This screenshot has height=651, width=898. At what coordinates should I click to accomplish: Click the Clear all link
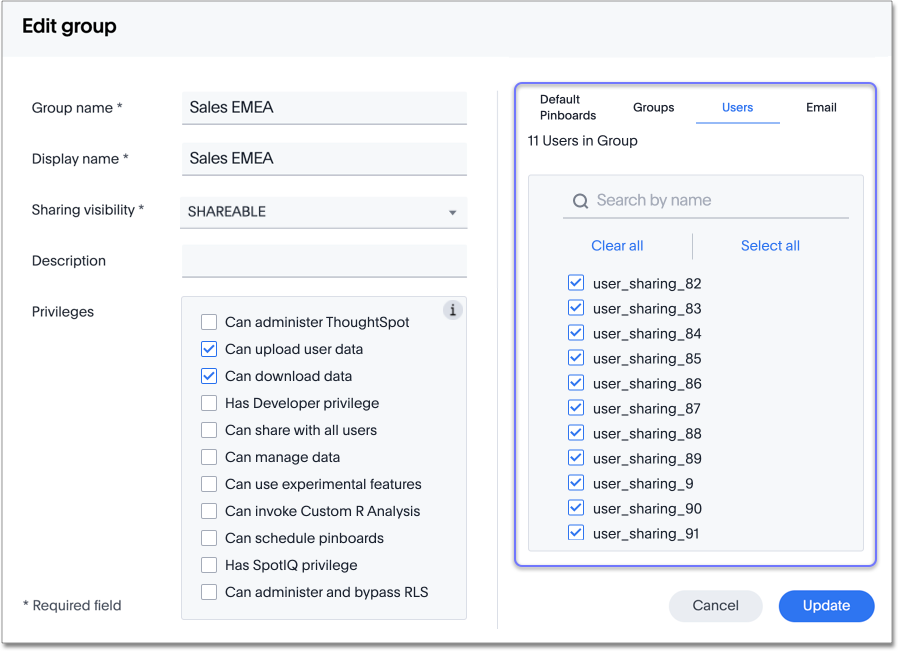pyautogui.click(x=617, y=246)
